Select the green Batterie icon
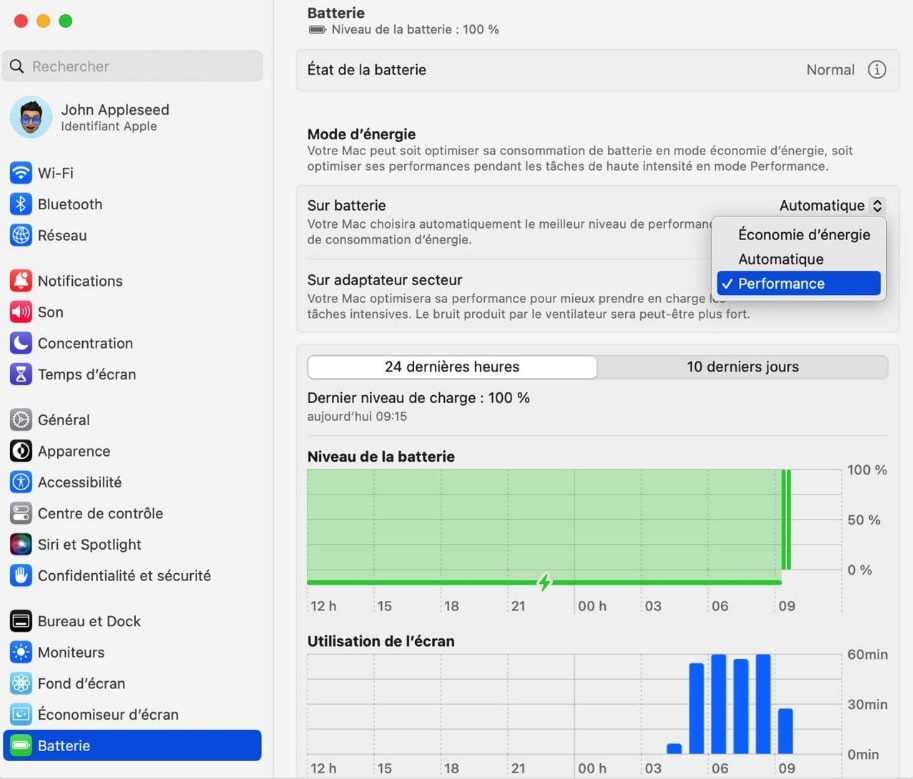Image resolution: width=913 pixels, height=779 pixels. pos(21,746)
